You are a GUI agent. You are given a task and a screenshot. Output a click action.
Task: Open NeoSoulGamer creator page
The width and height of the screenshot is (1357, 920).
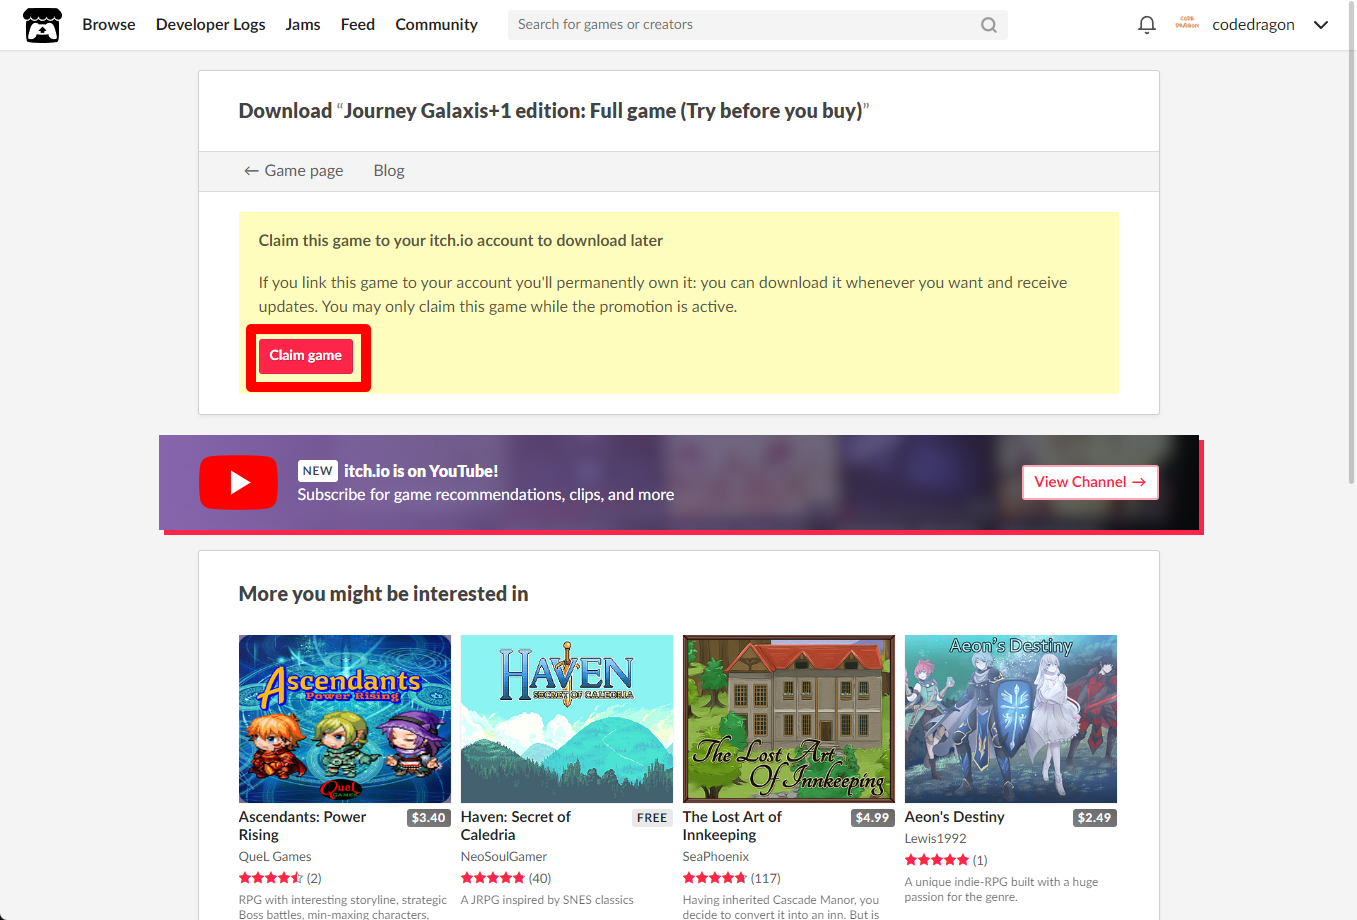504,857
